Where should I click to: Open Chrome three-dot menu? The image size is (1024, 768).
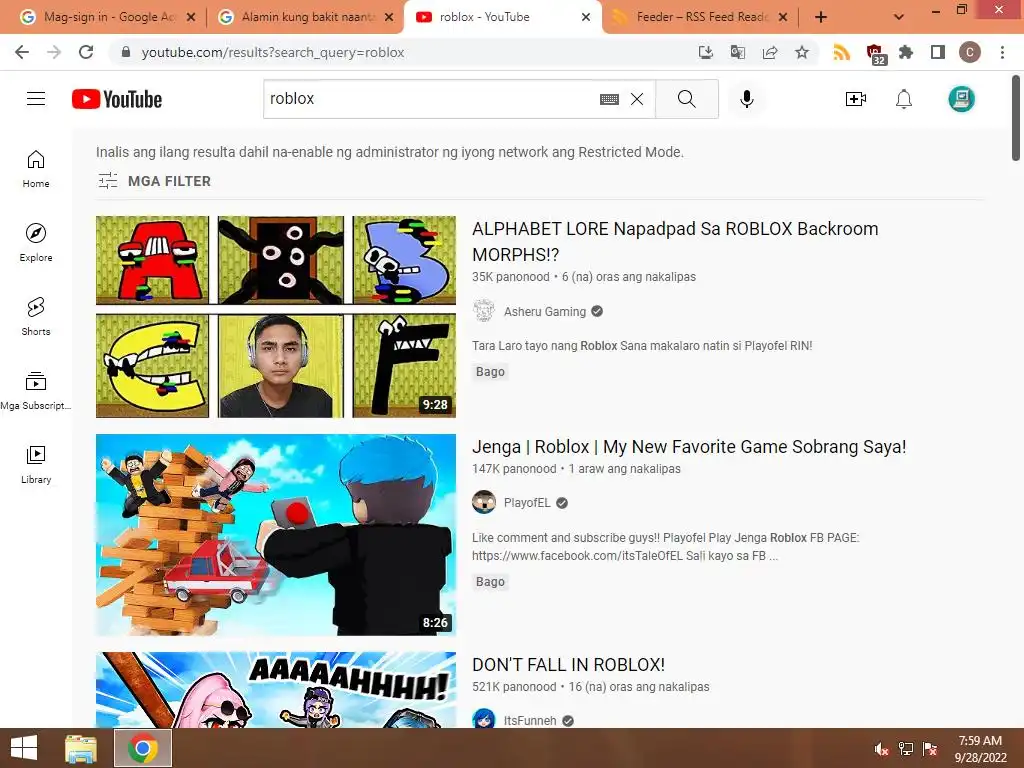(1002, 52)
